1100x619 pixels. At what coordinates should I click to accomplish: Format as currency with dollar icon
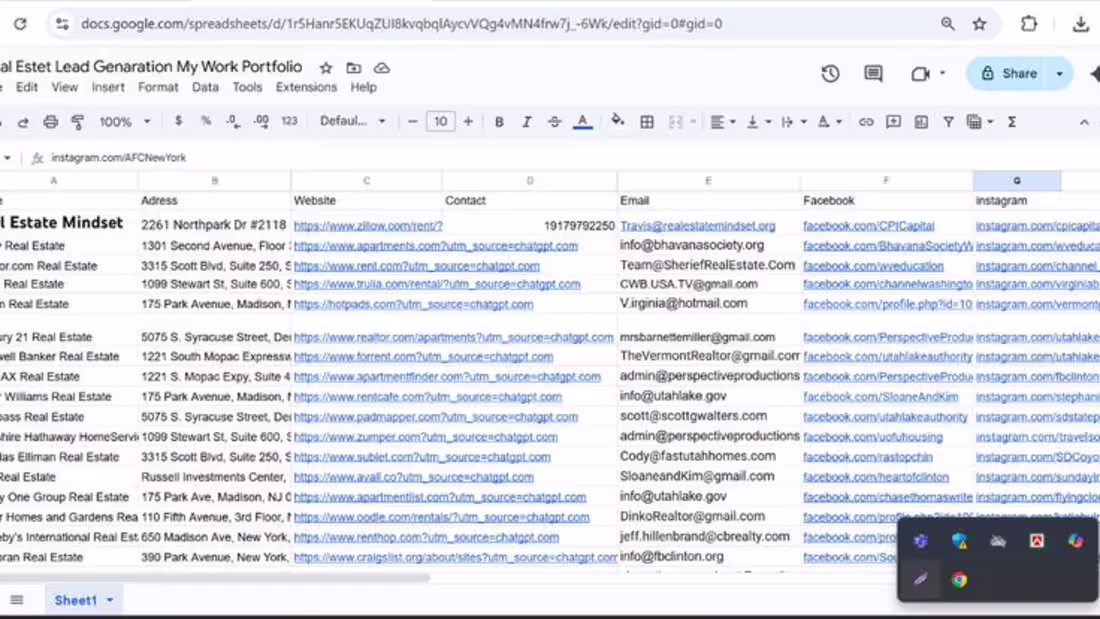[x=178, y=121]
